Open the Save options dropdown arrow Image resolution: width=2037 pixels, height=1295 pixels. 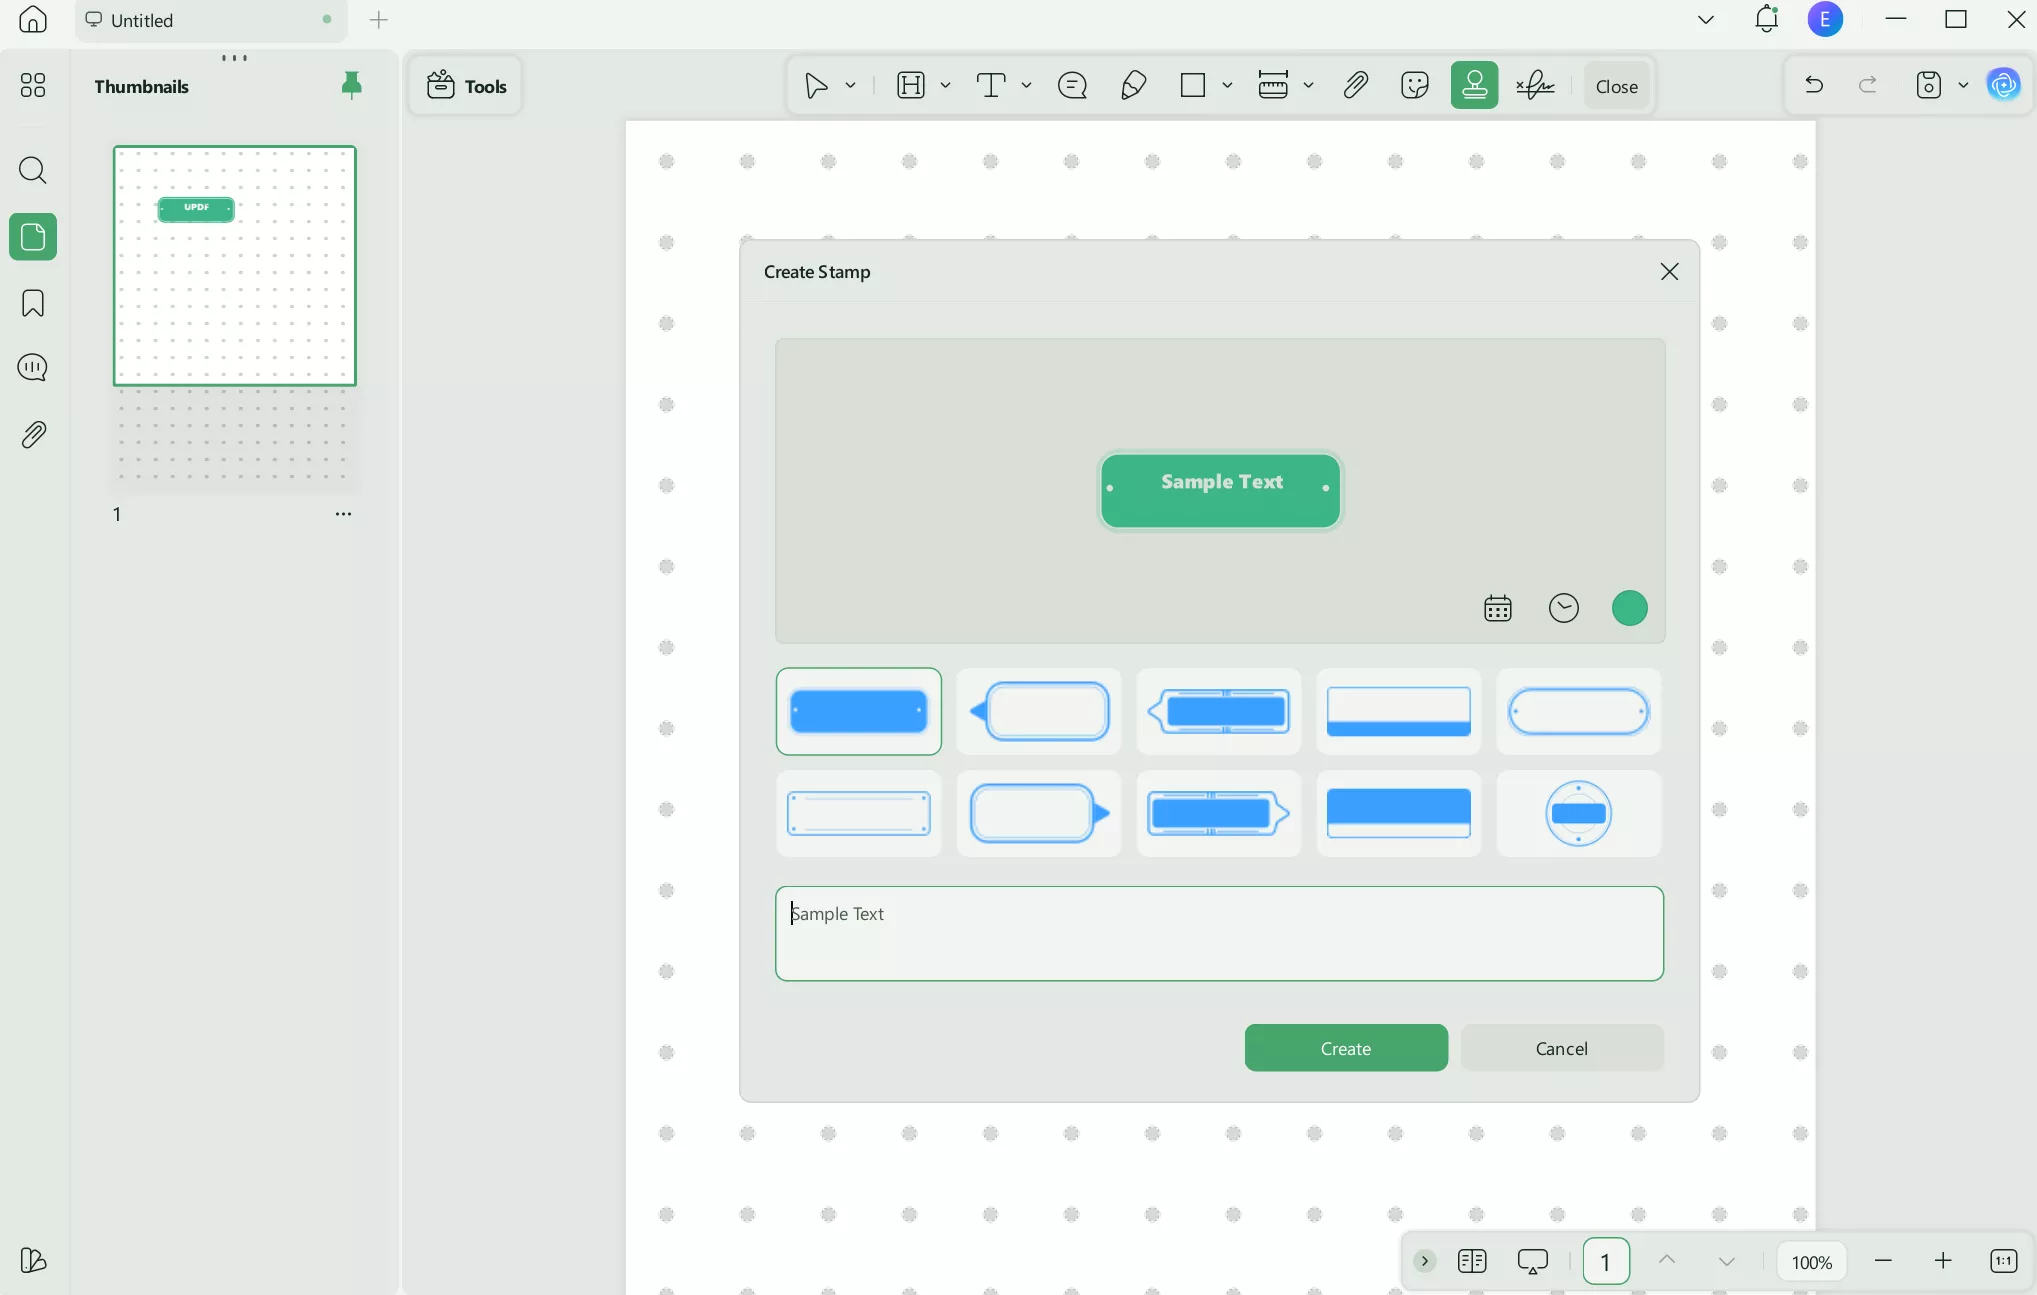click(x=1964, y=85)
